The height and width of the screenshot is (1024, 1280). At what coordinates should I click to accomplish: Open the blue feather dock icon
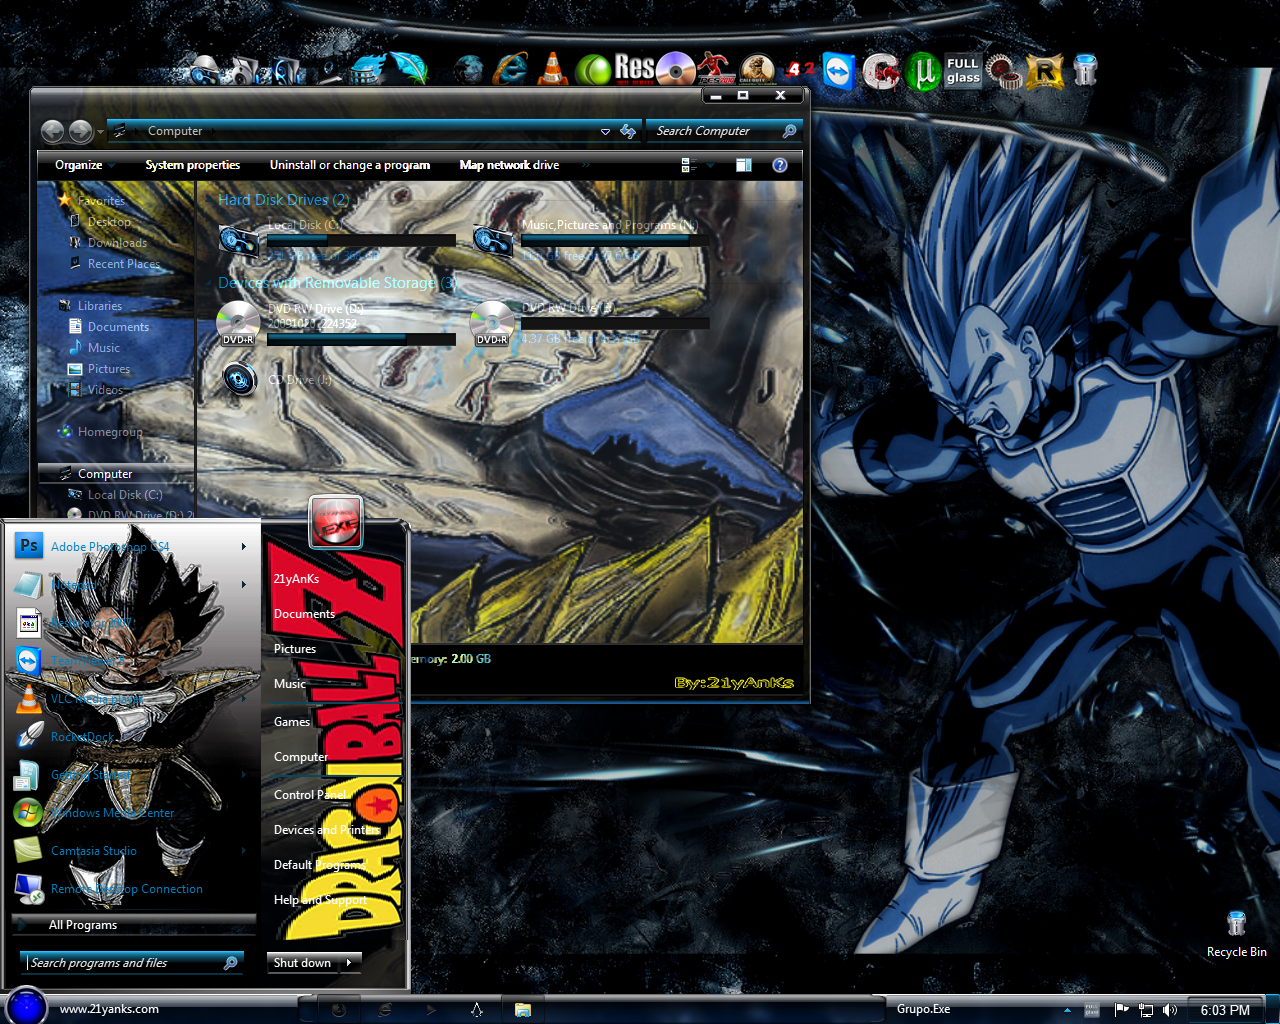pos(409,68)
